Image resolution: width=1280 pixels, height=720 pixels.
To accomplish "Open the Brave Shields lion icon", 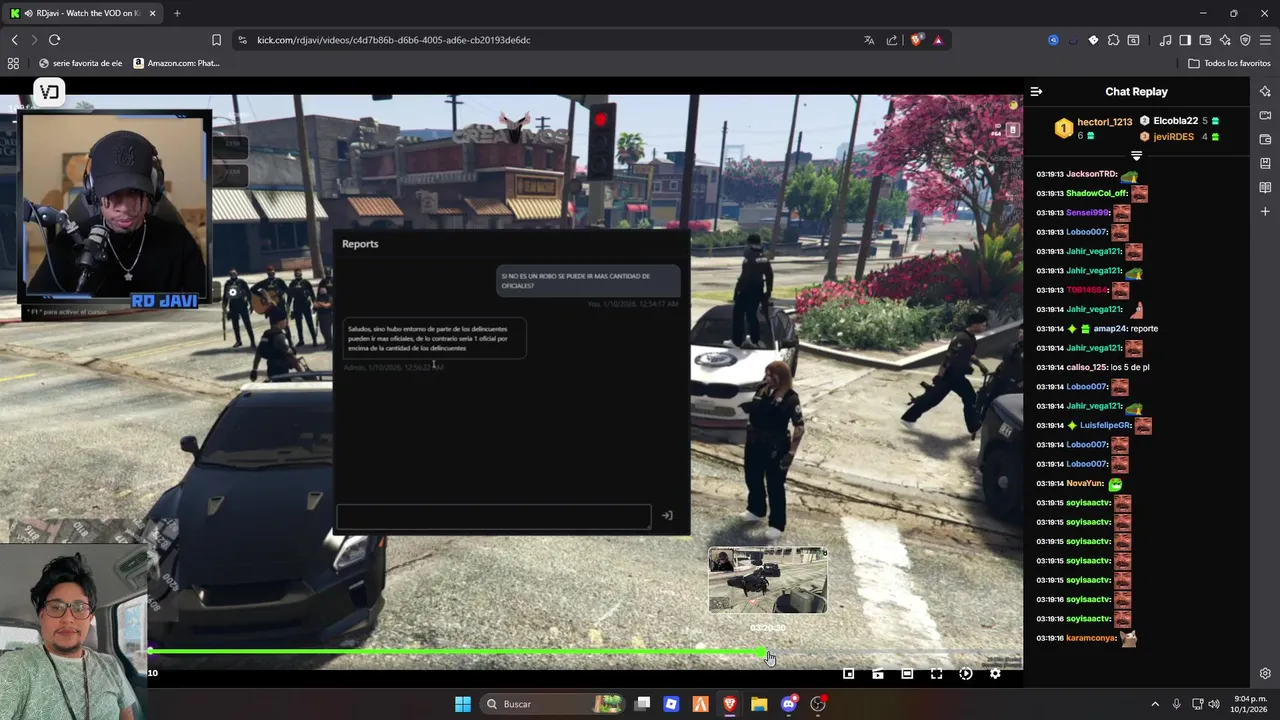I will coord(916,40).
